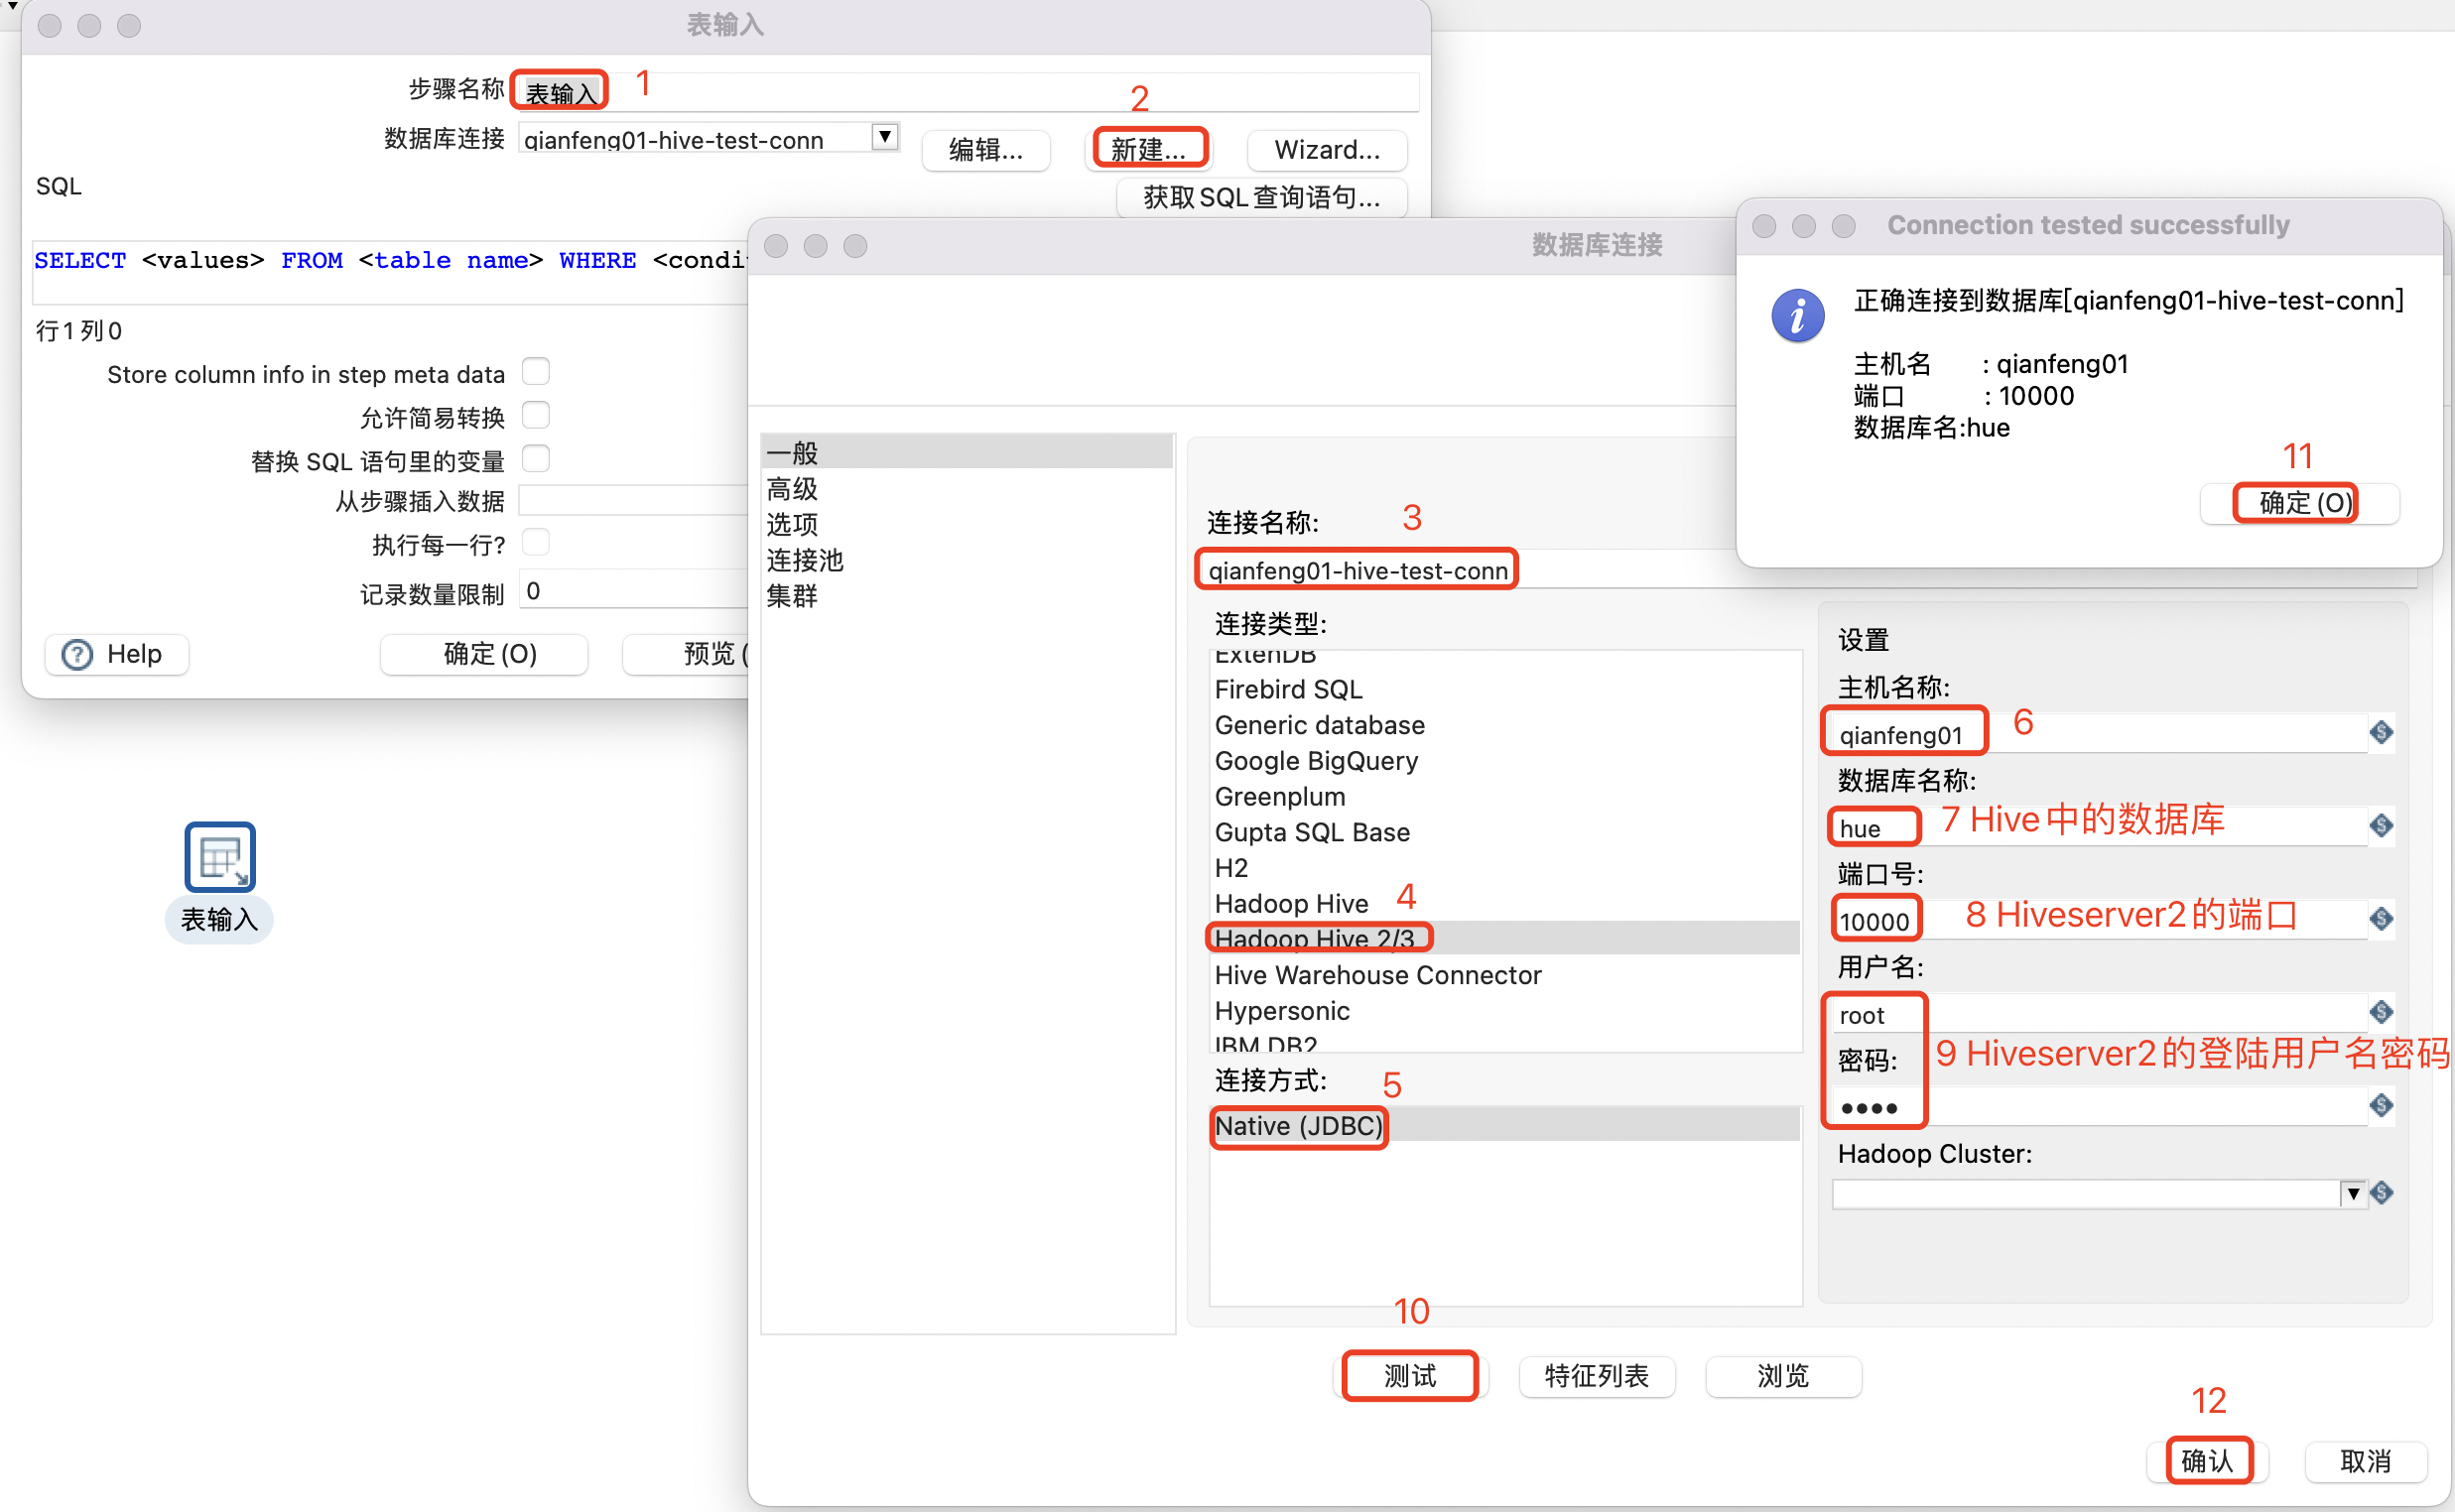Click 确认 to save the connection
The image size is (2455, 1512).
pos(2207,1460)
